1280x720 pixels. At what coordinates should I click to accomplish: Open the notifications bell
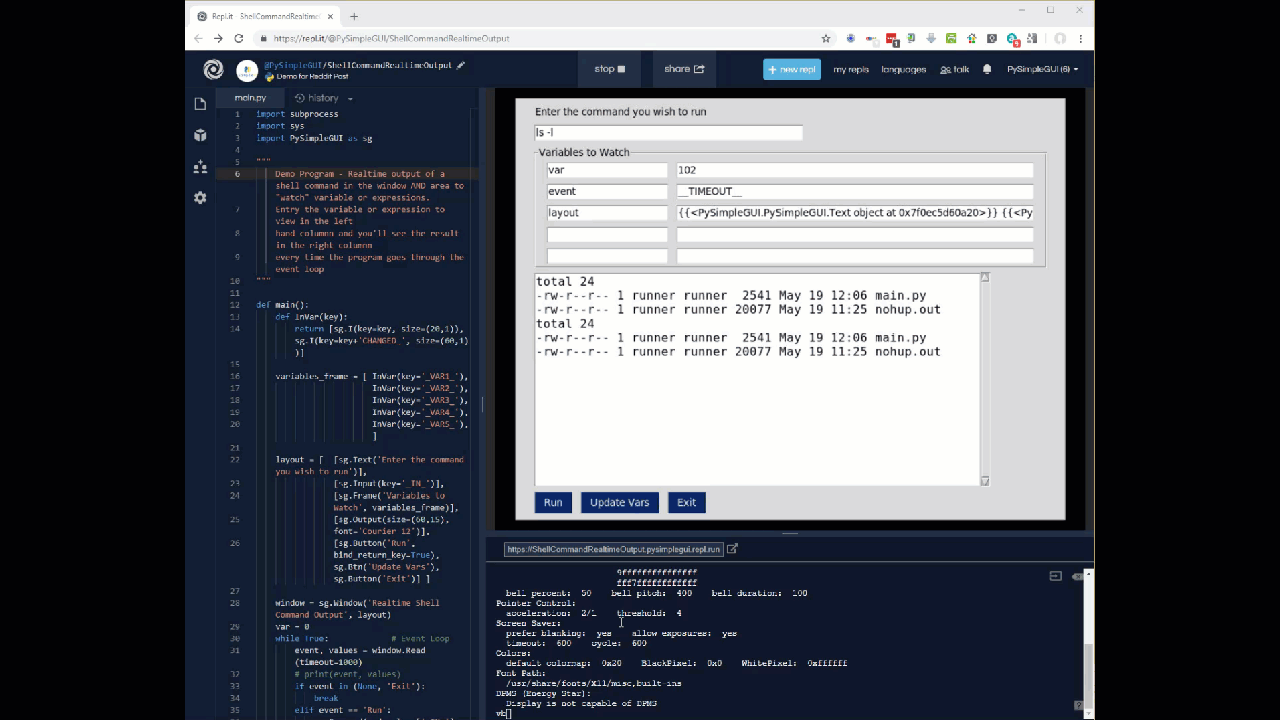click(x=987, y=69)
